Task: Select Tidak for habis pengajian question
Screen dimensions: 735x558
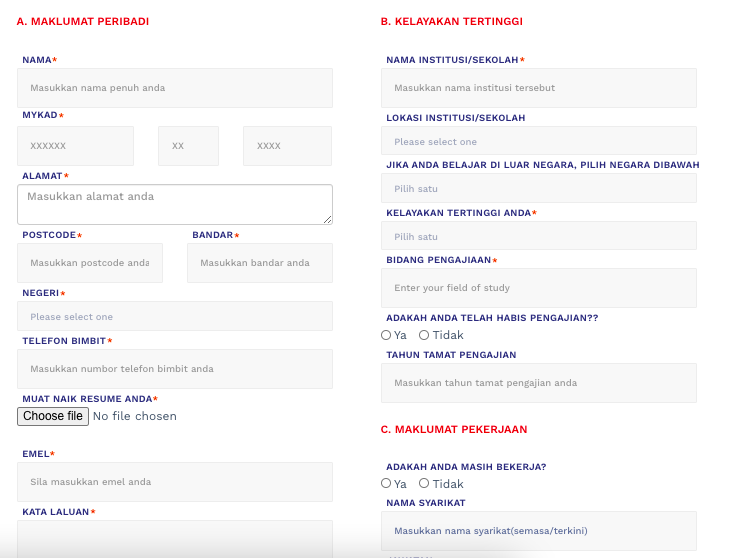Action: click(424, 335)
